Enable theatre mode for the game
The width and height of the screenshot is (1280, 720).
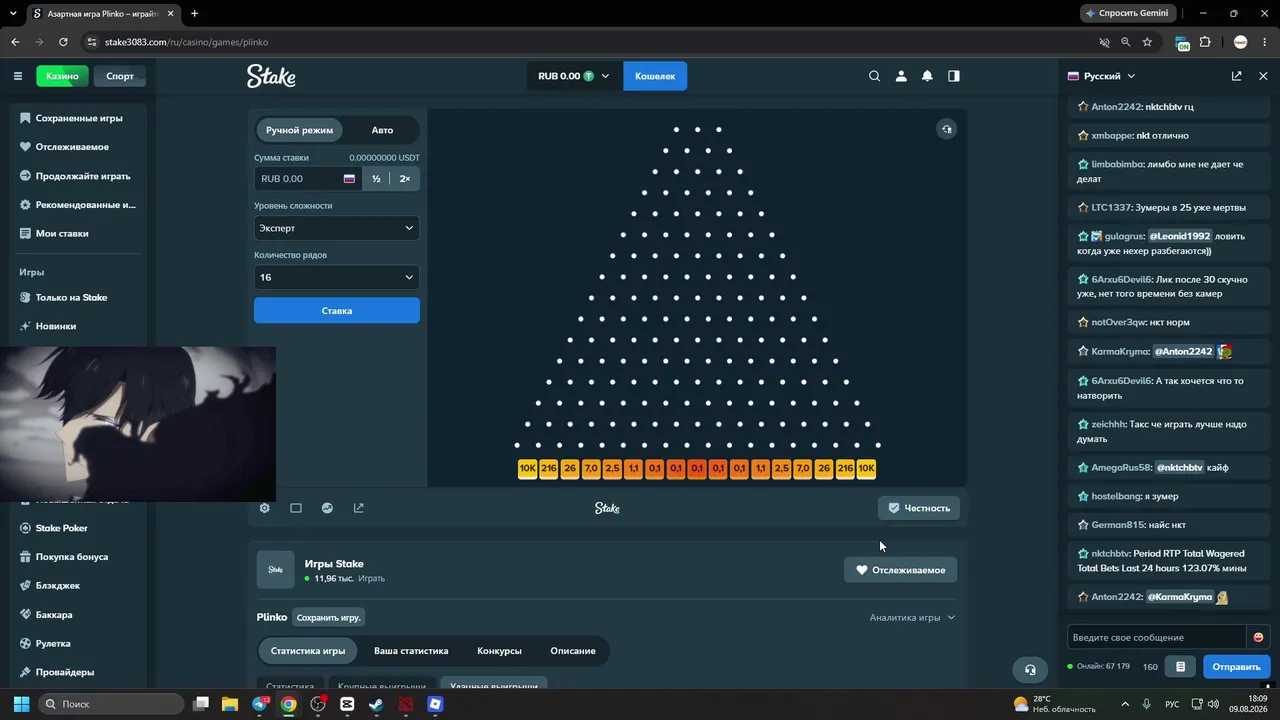[x=296, y=508]
